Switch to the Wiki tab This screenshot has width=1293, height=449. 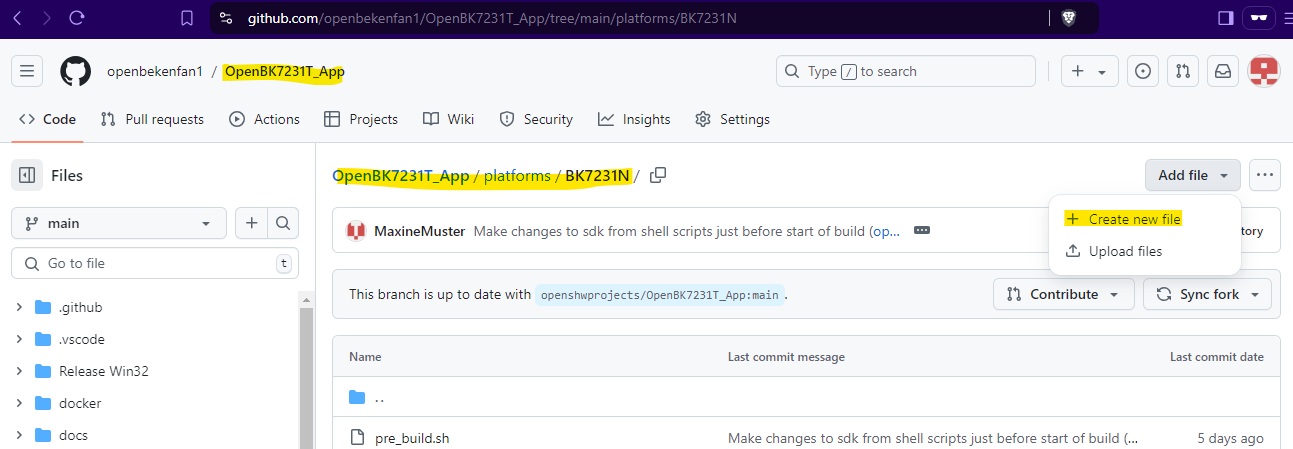448,119
